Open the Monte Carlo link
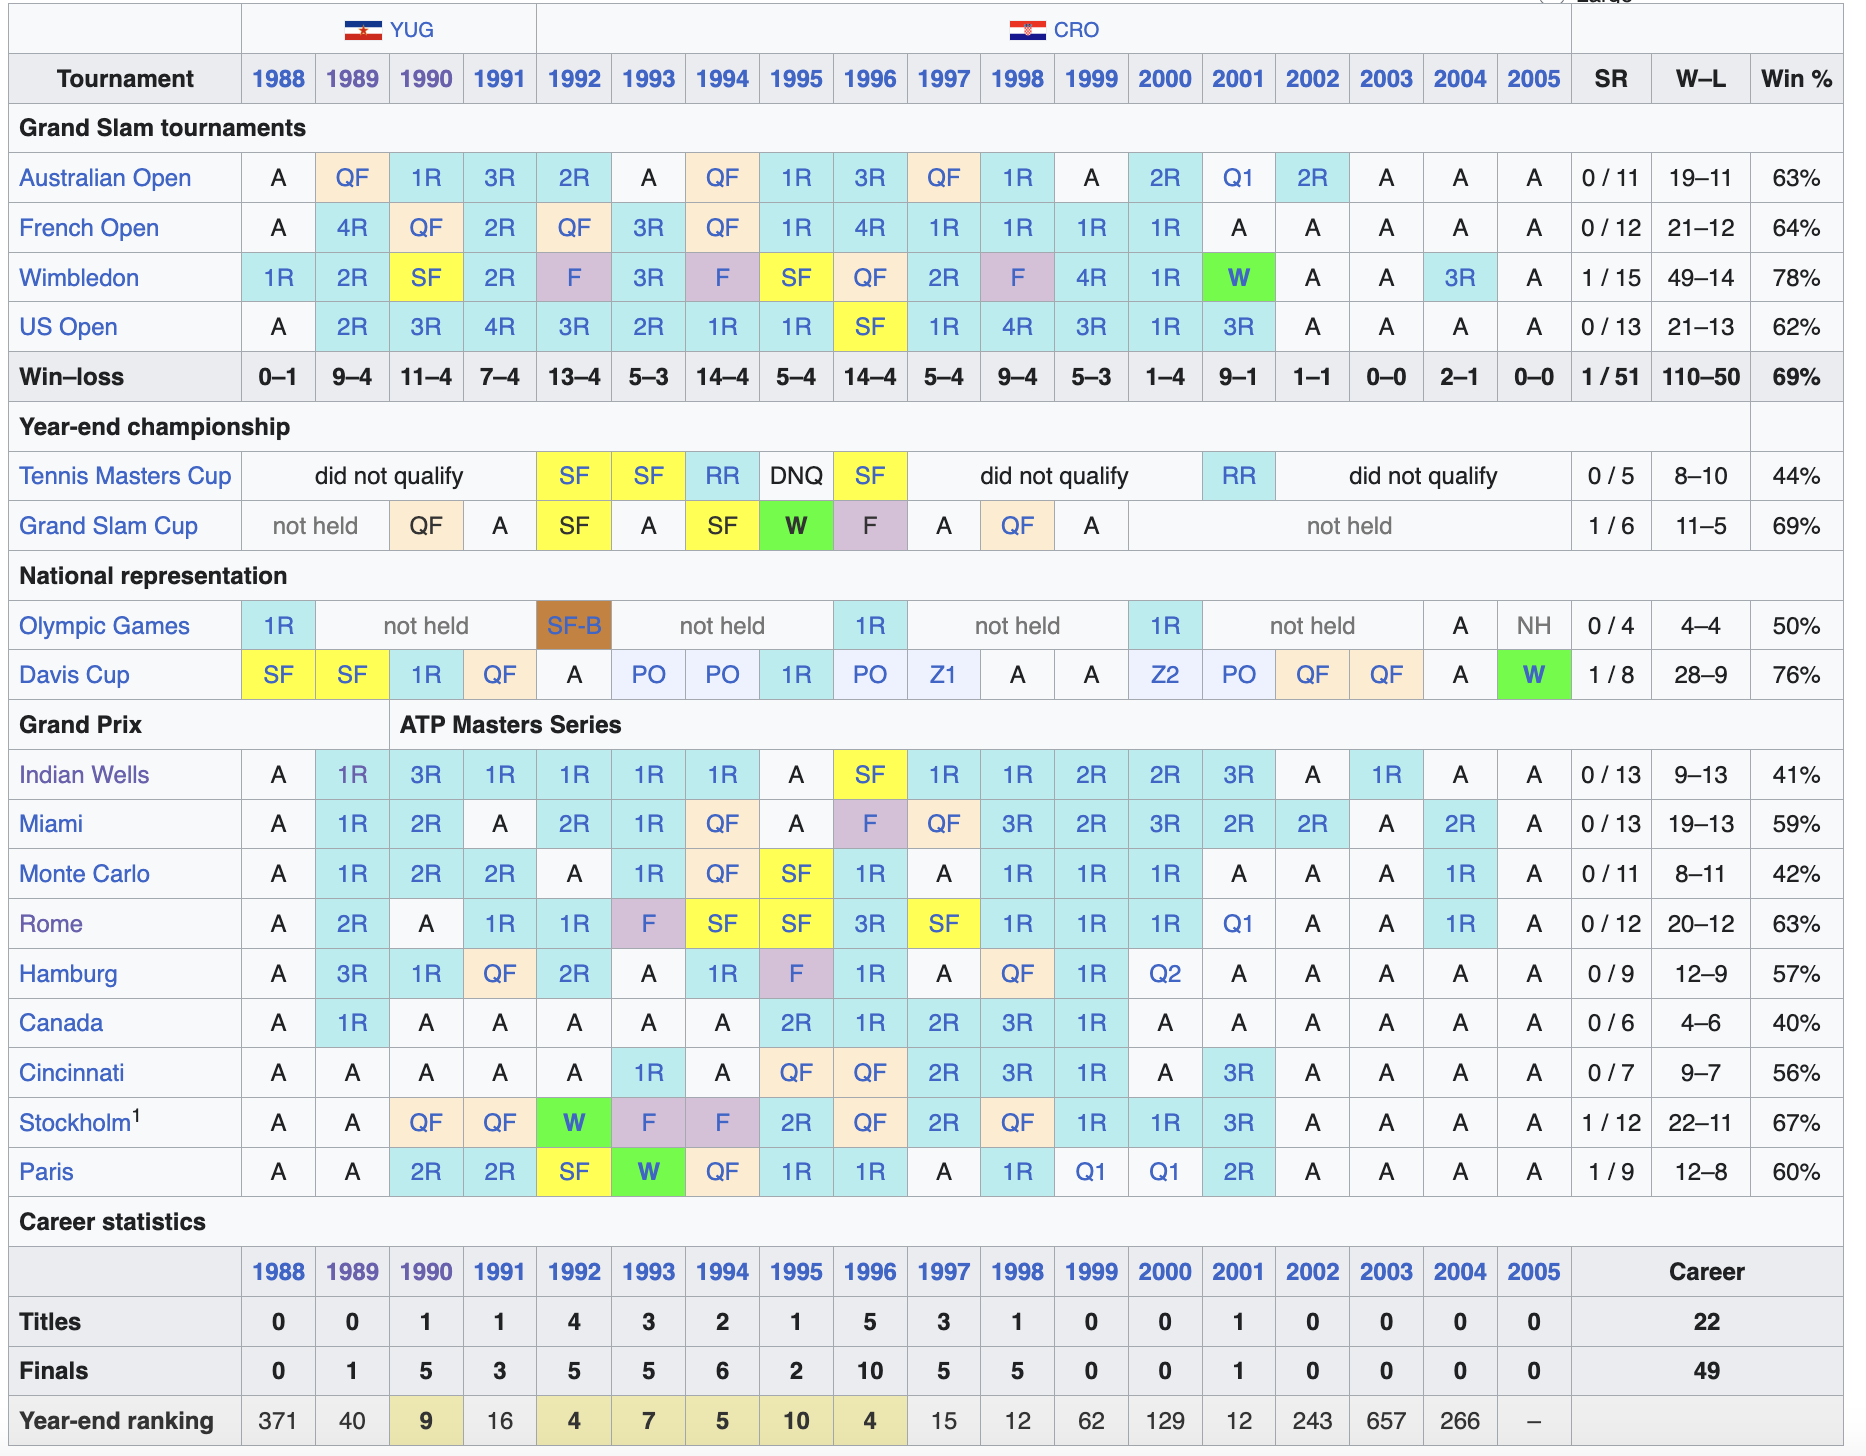The width and height of the screenshot is (1866, 1456). 84,874
